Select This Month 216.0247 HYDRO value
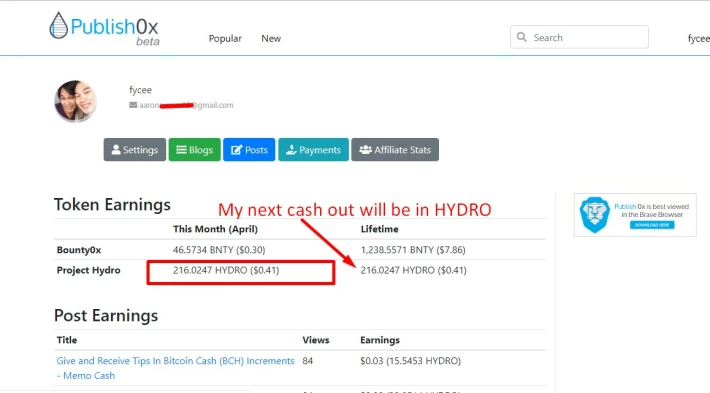710x393 pixels. pos(226,270)
